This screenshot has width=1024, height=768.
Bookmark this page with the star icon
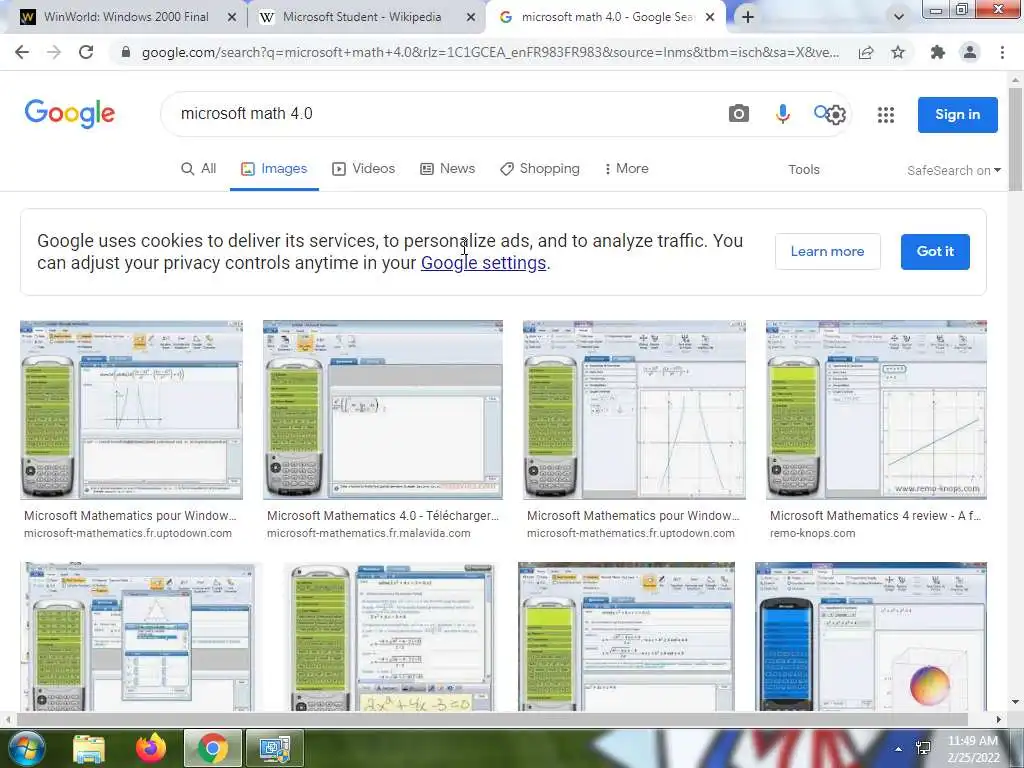(x=898, y=52)
